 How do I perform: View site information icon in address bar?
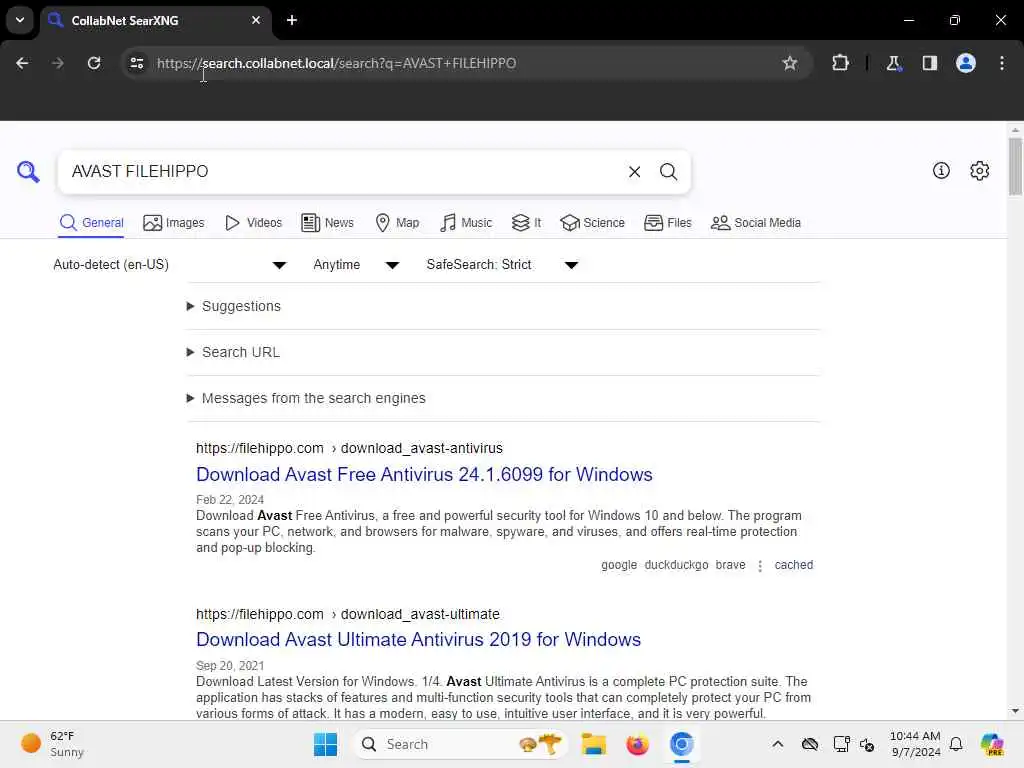(136, 63)
